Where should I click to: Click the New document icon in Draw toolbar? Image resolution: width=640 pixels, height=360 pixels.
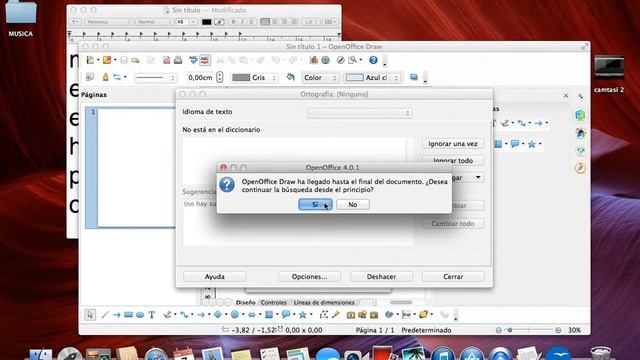[90, 60]
